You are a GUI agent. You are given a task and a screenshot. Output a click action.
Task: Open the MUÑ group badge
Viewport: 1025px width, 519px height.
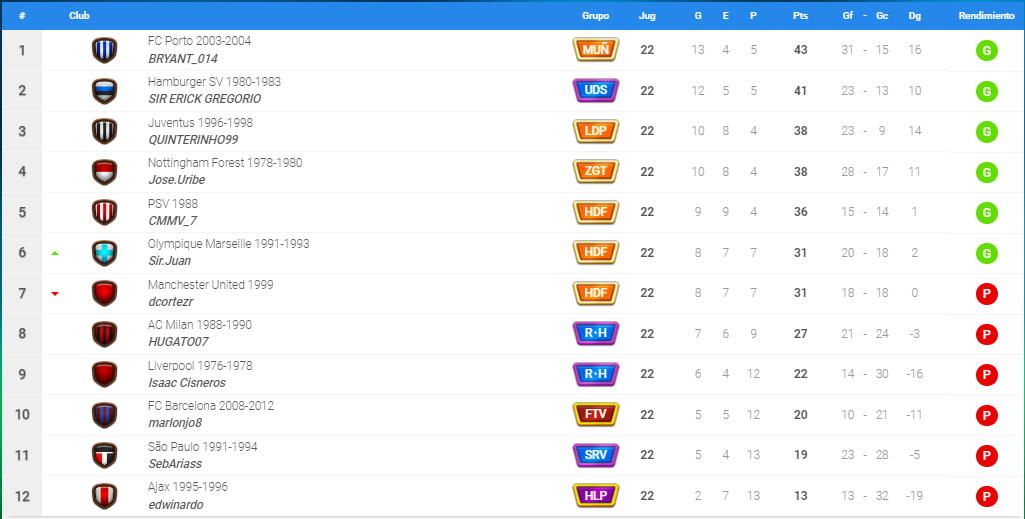[x=596, y=50]
